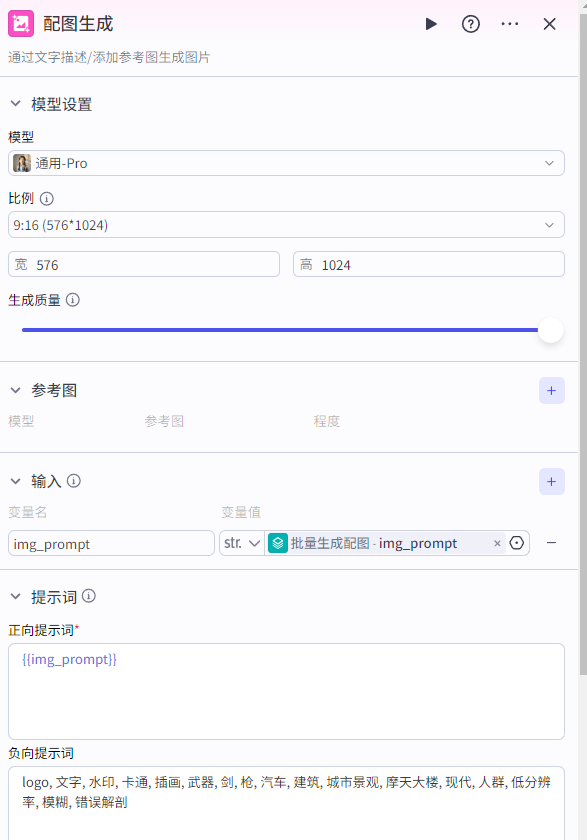
Task: Click the 生成质量 slider handle
Action: (x=551, y=330)
